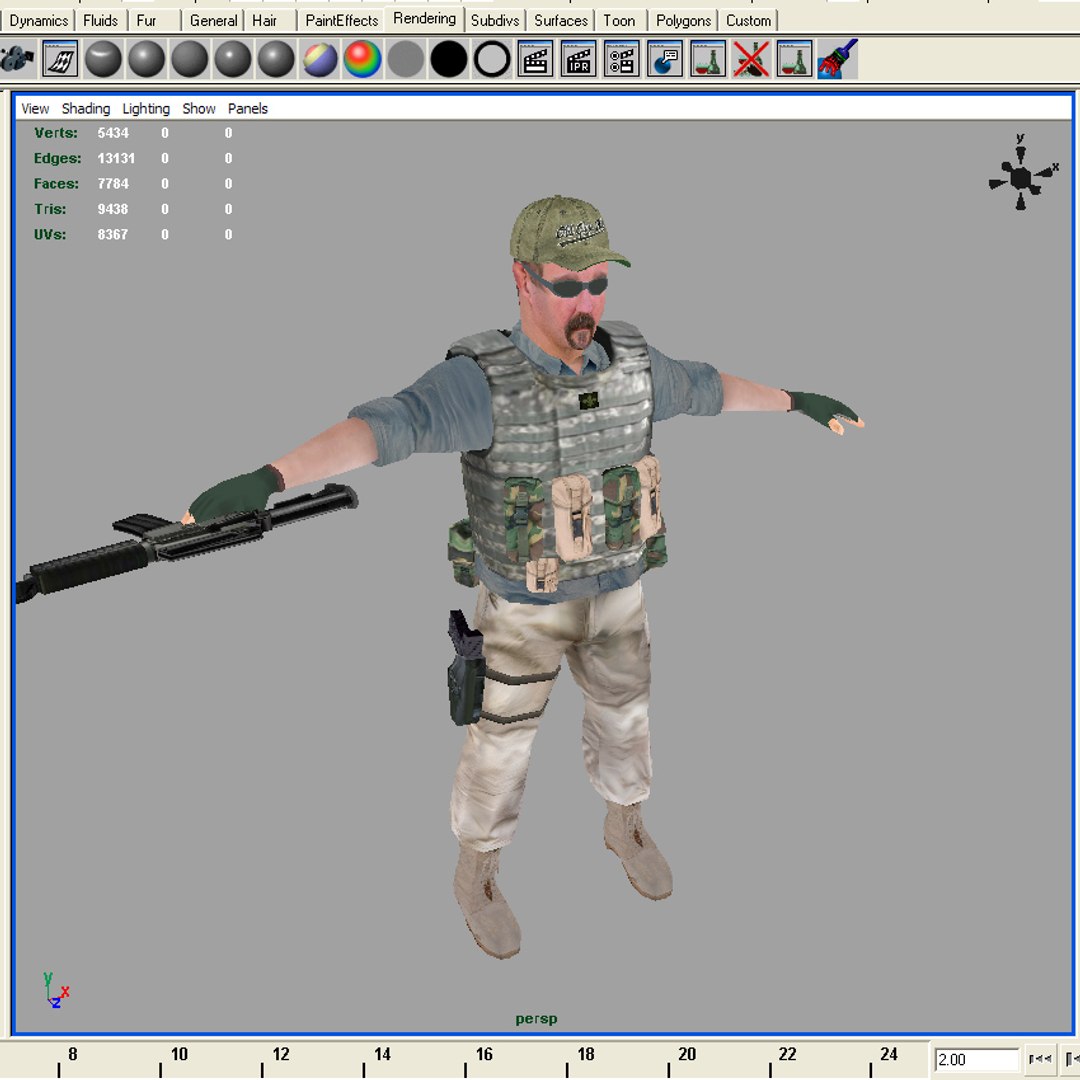Click the current frame field showing 2.00
The image size is (1080, 1080).
coord(977,1059)
